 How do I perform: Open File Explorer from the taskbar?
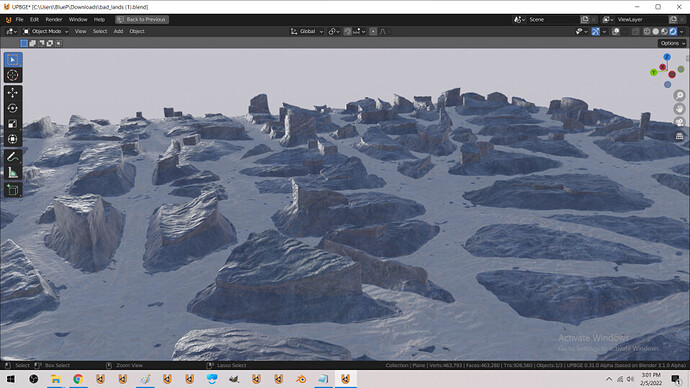pos(56,379)
